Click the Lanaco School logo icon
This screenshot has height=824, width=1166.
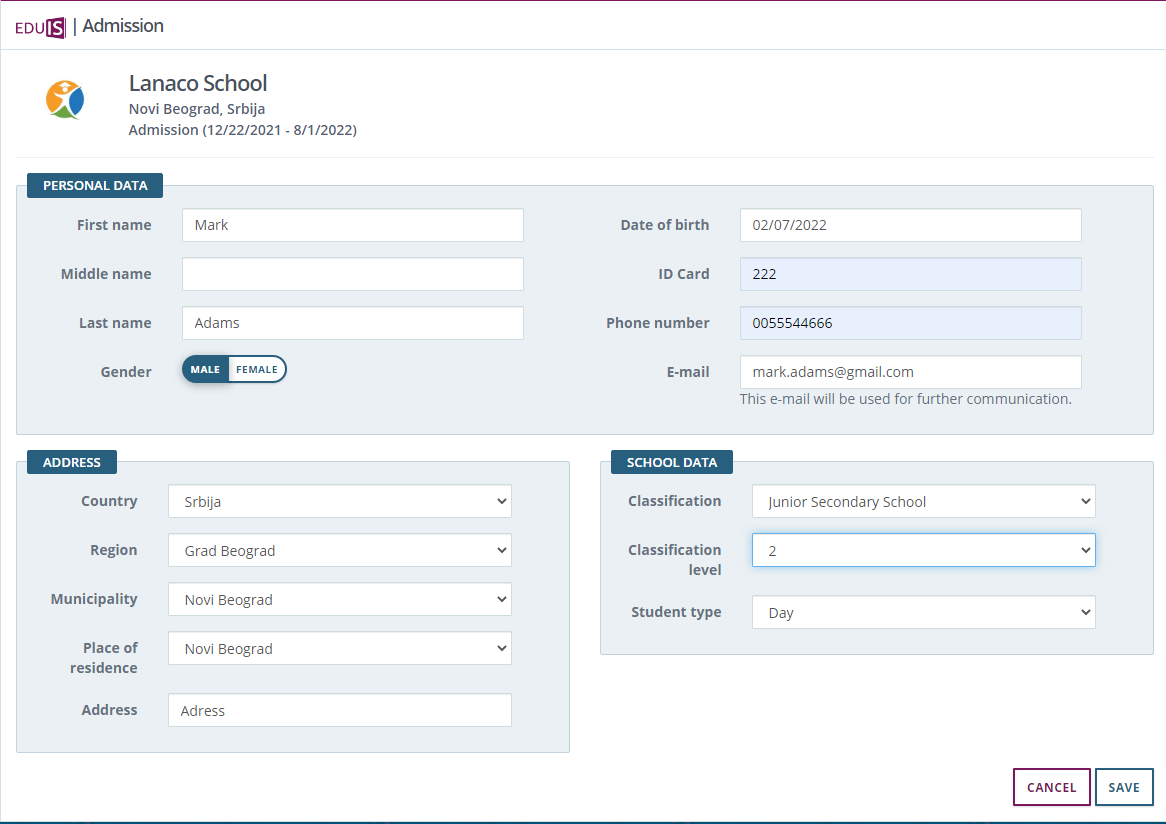(x=65, y=100)
